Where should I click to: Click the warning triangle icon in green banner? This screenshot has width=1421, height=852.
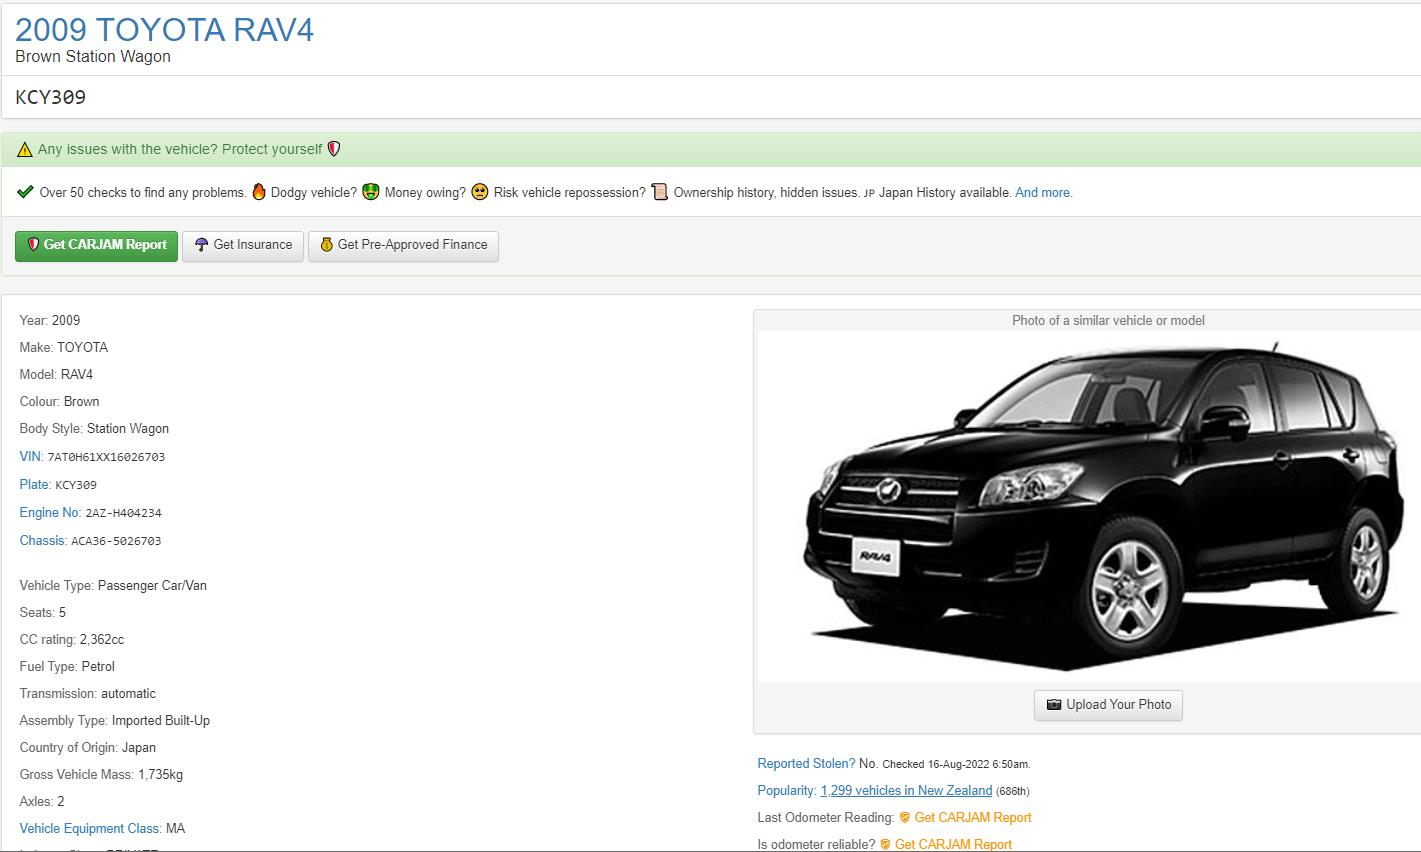[x=25, y=150]
